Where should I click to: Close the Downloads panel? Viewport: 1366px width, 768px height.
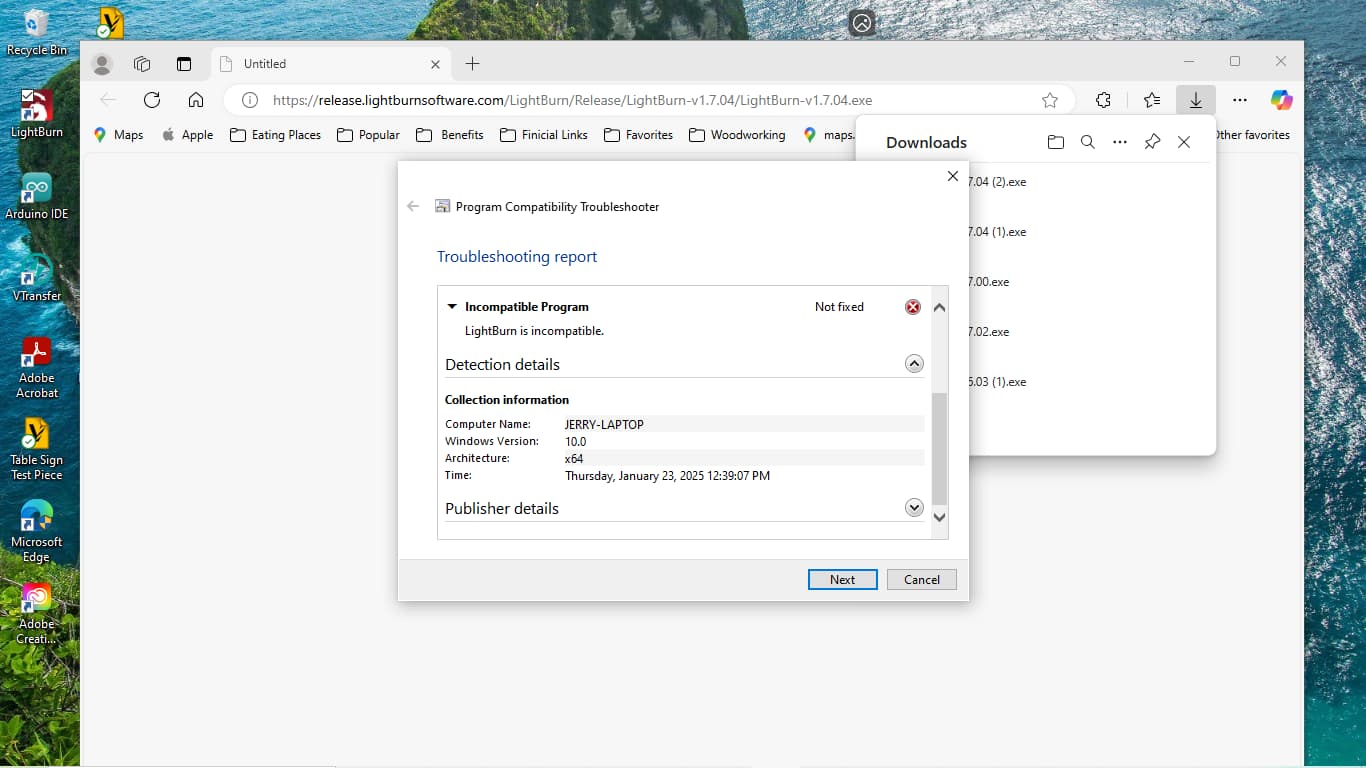1184,142
